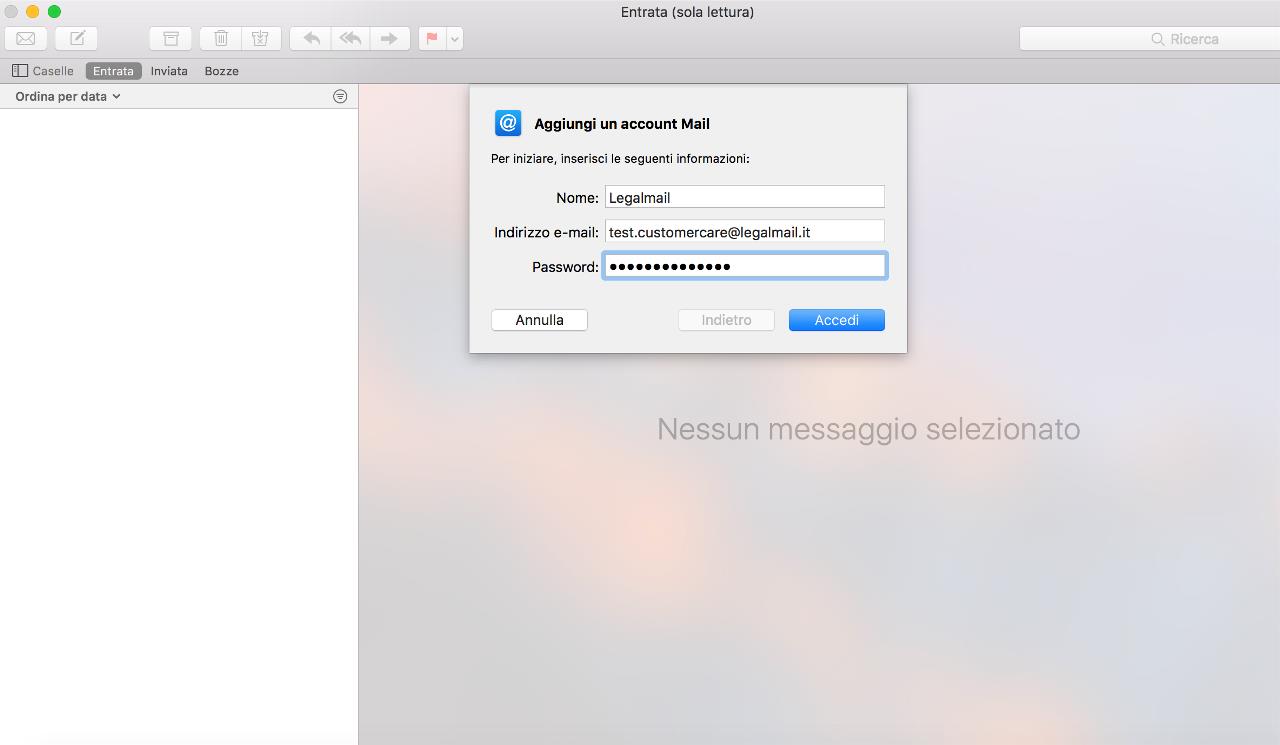
Task: Compose a new message with pencil icon
Action: point(77,39)
